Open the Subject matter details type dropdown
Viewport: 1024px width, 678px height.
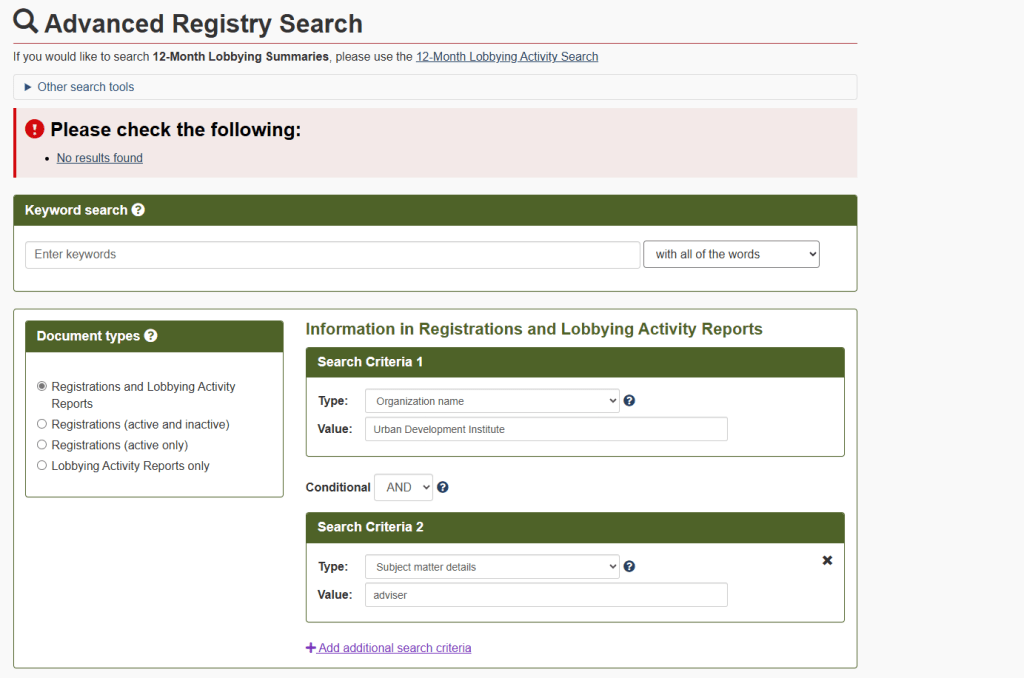pyautogui.click(x=492, y=567)
